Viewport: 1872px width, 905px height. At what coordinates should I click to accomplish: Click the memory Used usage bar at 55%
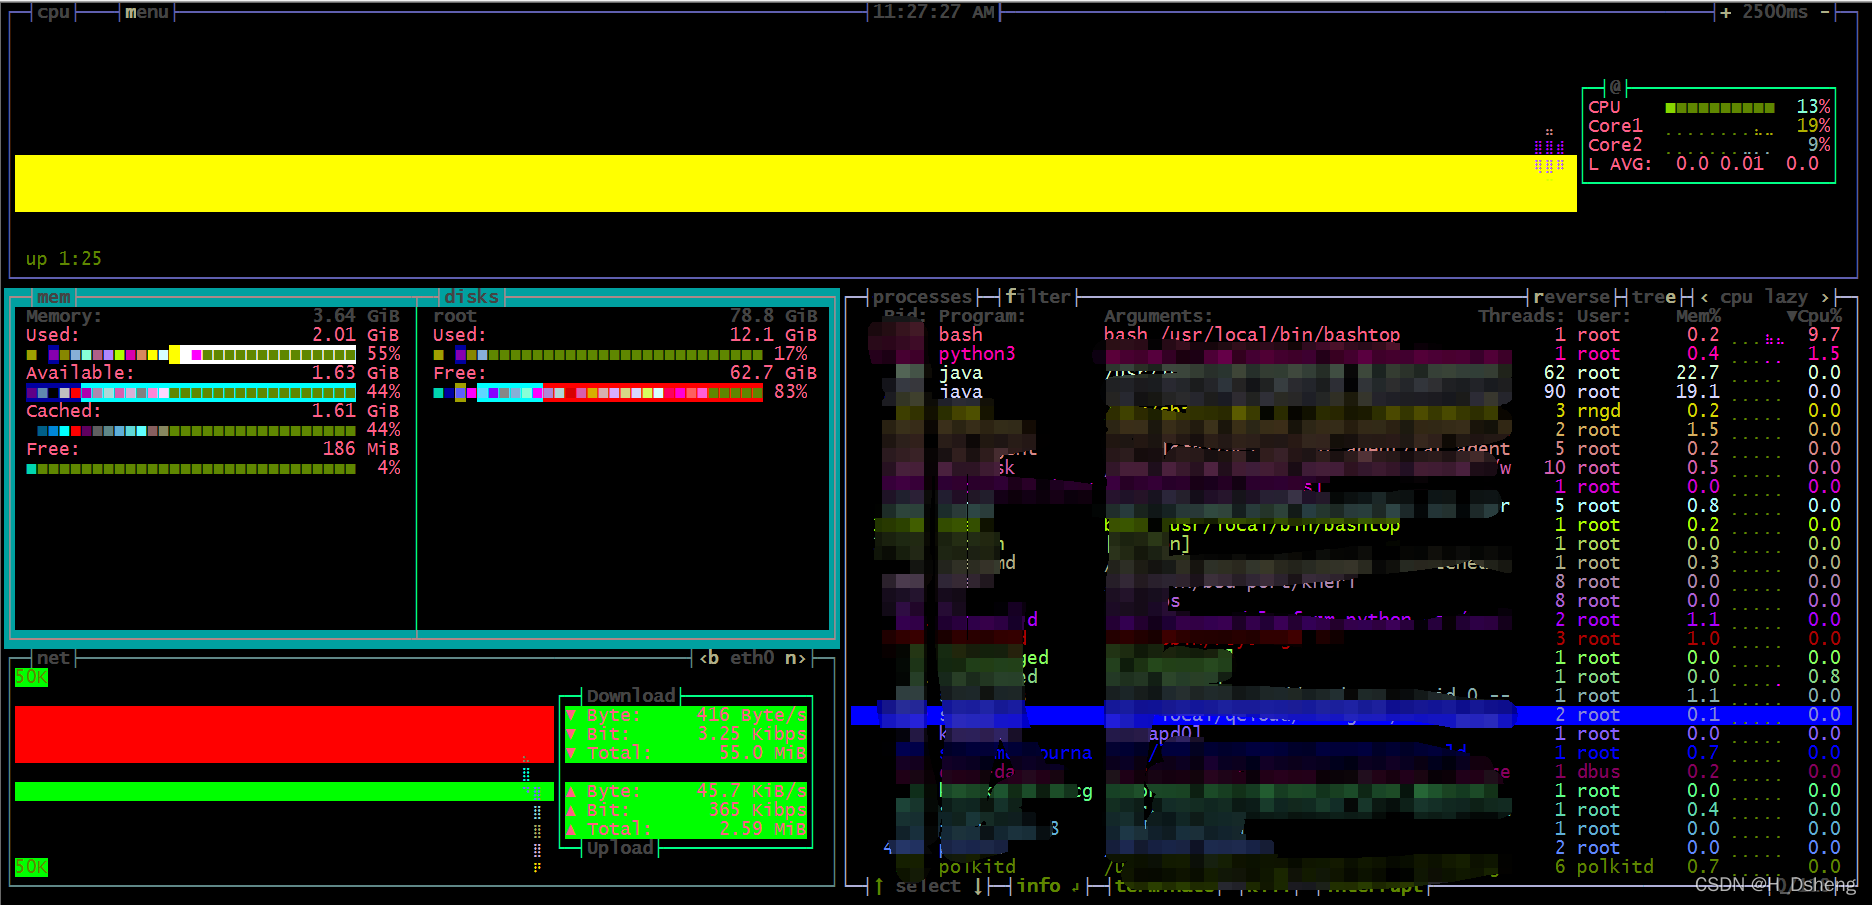point(191,354)
